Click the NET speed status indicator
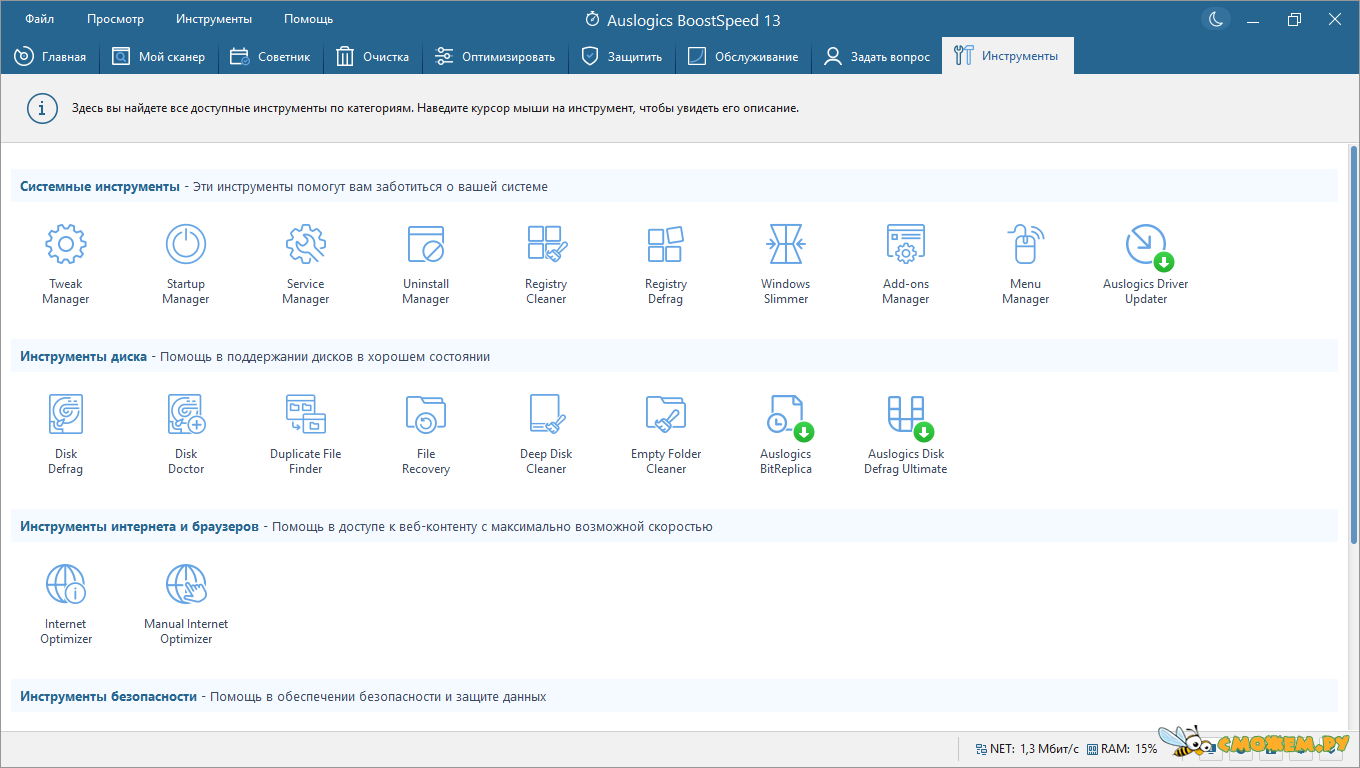Screen dimensions: 1360x768 pos(1026,749)
